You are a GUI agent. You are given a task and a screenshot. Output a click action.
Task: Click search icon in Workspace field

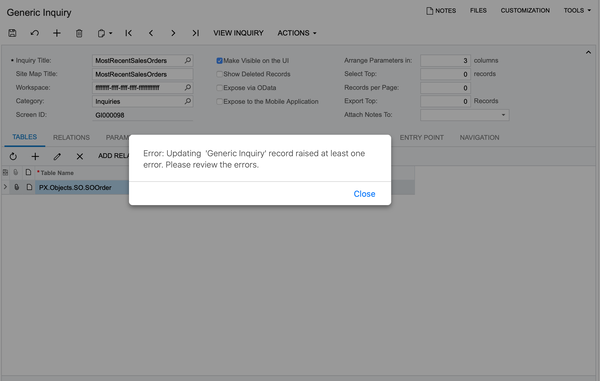point(188,88)
